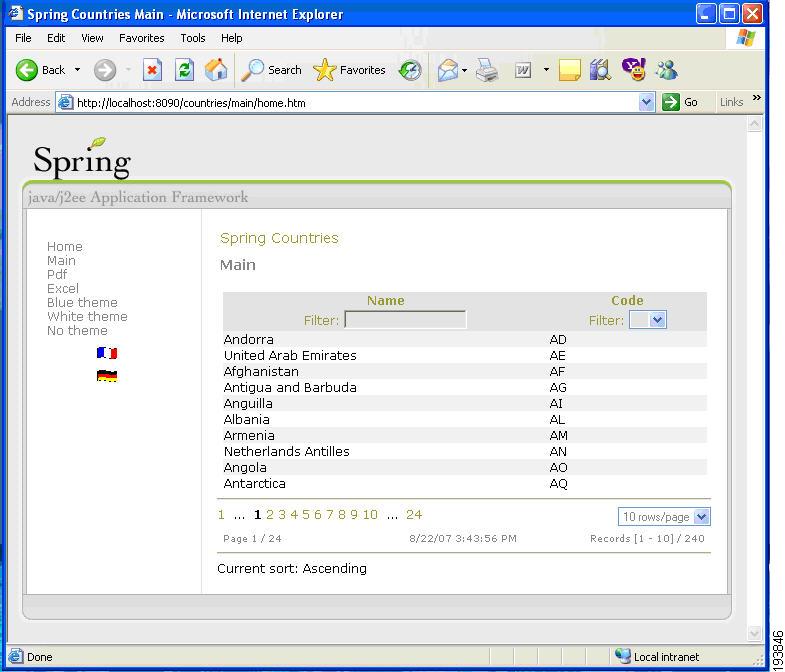
Task: Expand the address bar URL dropdown
Action: click(646, 102)
